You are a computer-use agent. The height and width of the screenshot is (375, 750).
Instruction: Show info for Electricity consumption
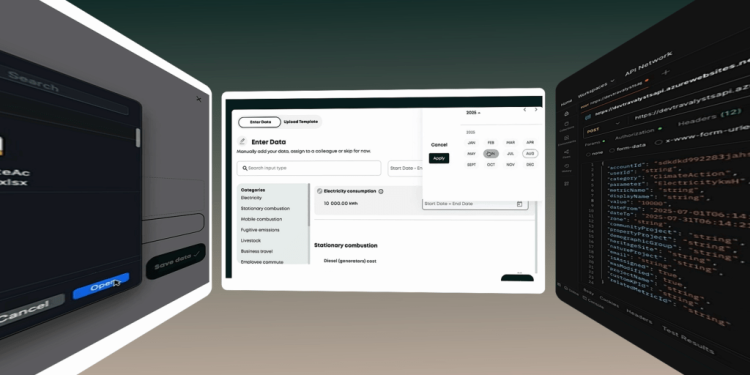pyautogui.click(x=381, y=191)
